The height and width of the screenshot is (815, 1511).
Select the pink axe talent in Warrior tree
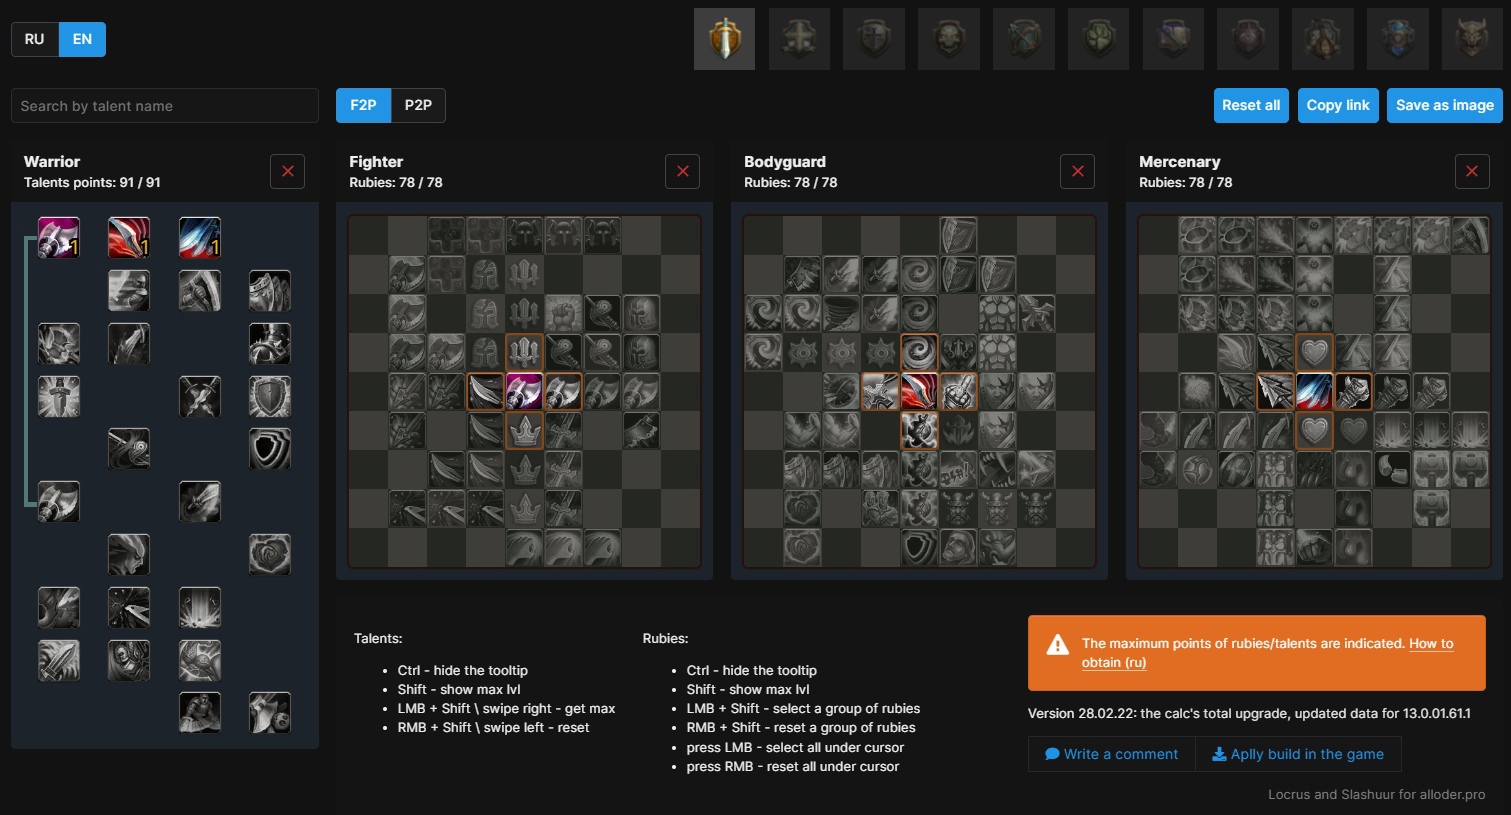(x=58, y=237)
